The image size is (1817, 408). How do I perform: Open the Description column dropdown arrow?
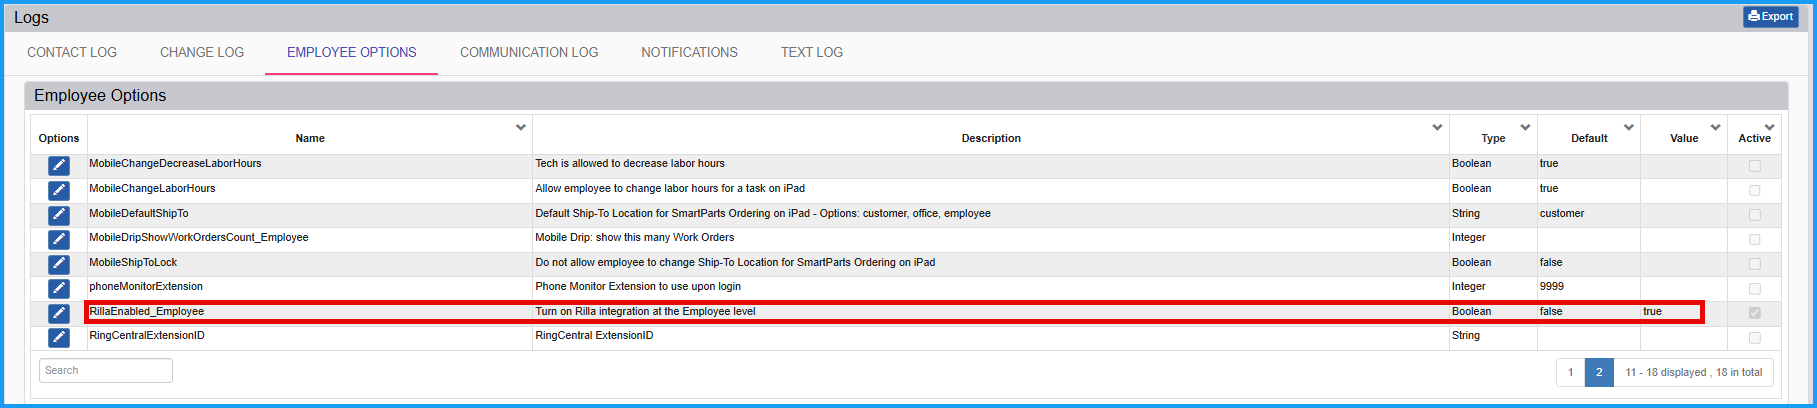1437,127
